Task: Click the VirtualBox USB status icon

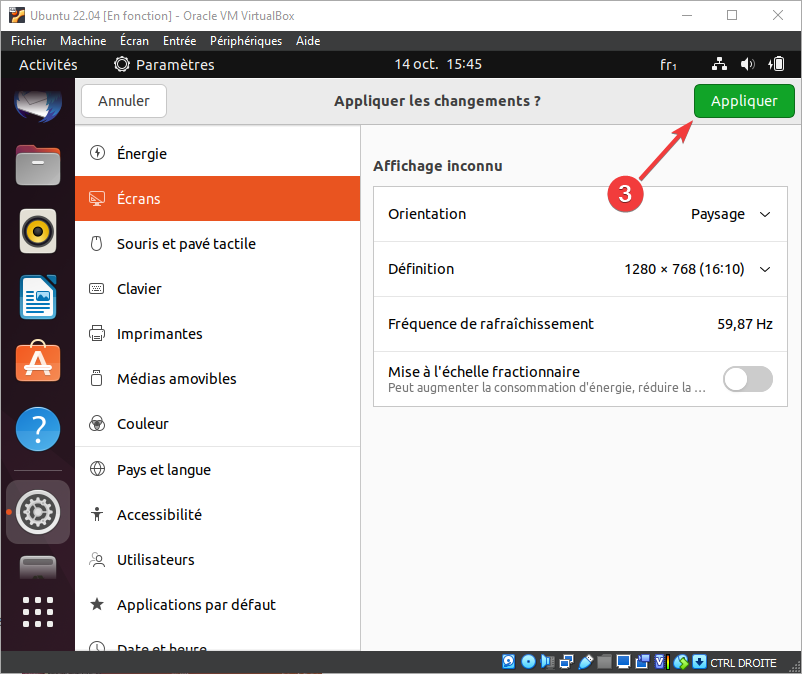Action: [x=586, y=662]
